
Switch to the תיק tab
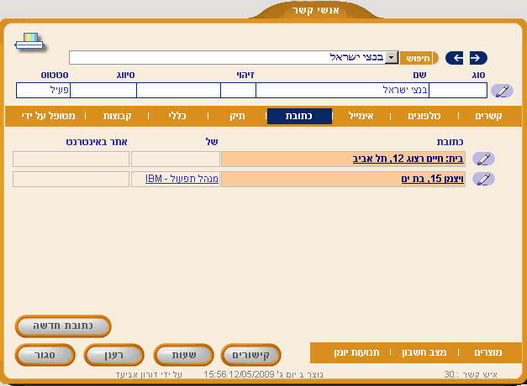(x=237, y=116)
